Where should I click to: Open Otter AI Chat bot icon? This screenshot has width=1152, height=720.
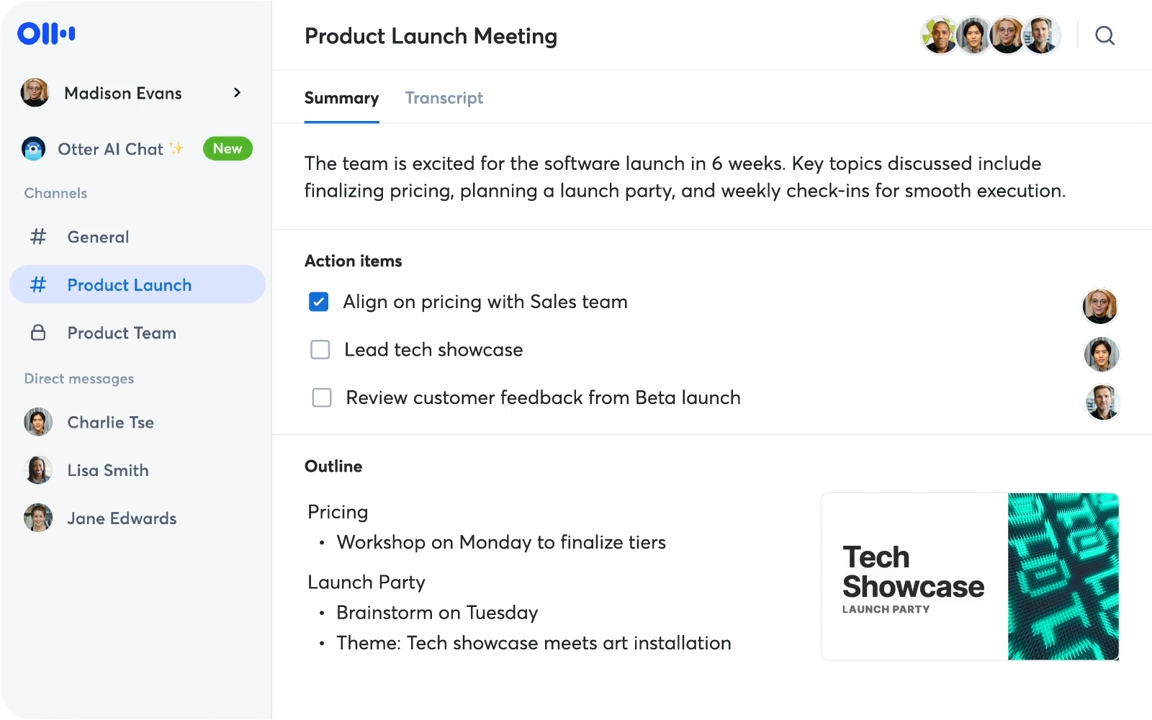click(x=34, y=149)
